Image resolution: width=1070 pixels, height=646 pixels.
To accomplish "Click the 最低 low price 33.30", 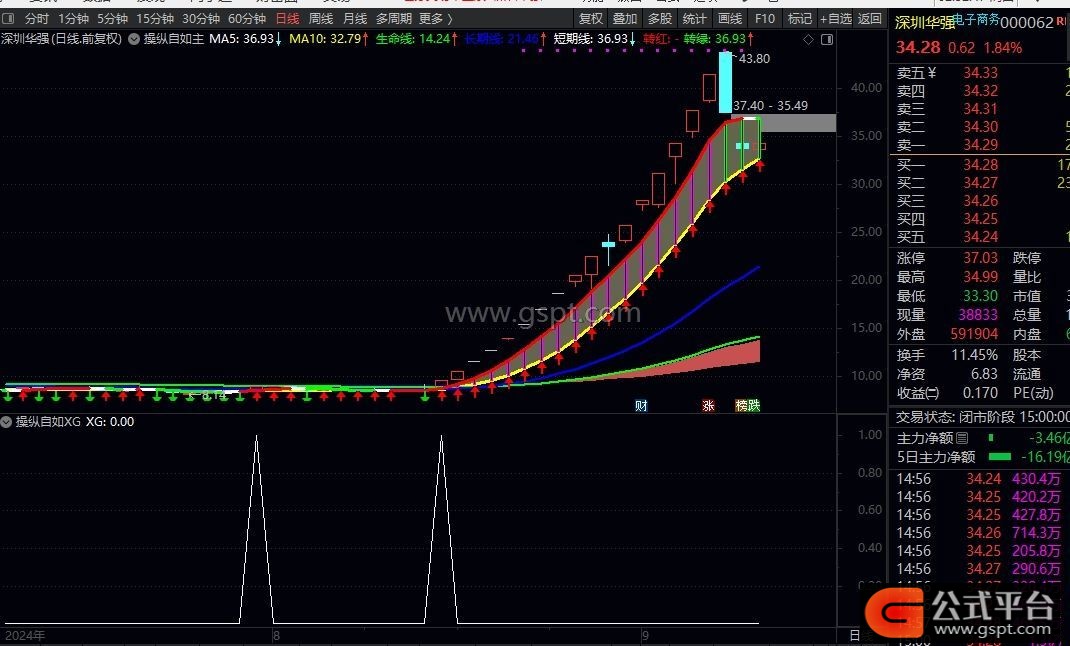I will coord(980,296).
